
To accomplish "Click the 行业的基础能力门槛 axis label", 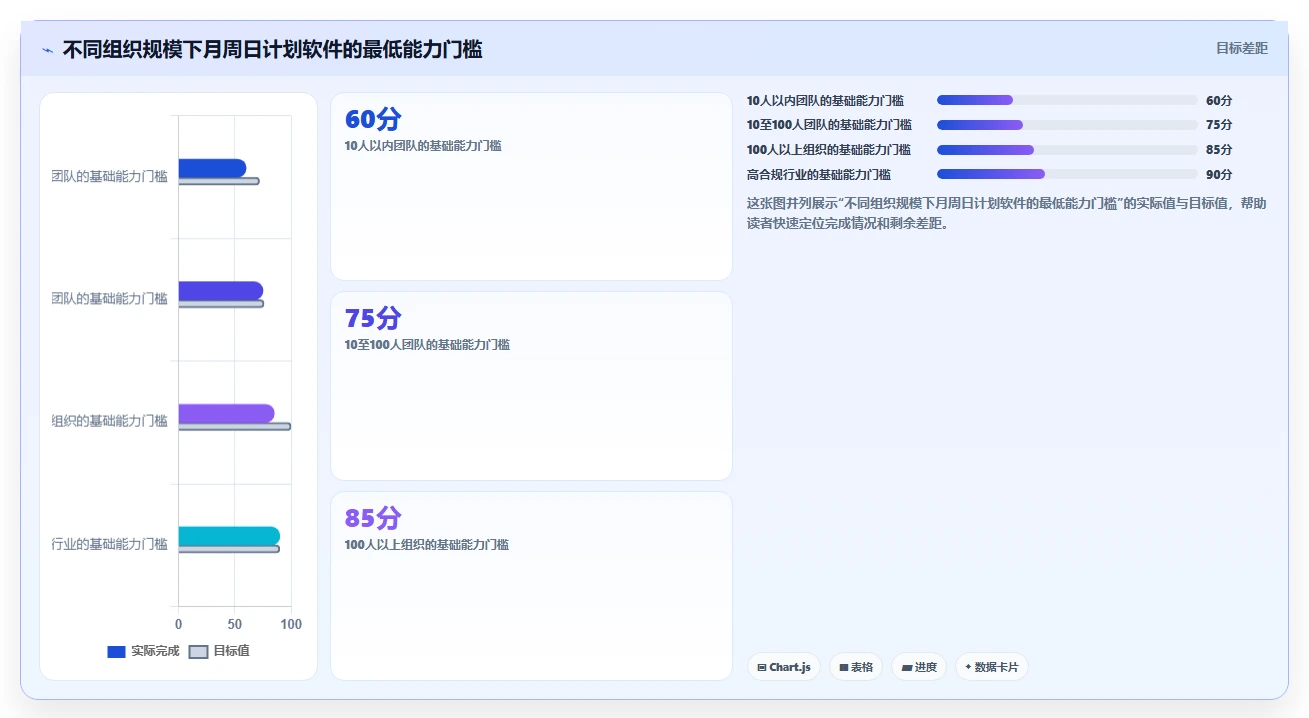I will click(110, 544).
